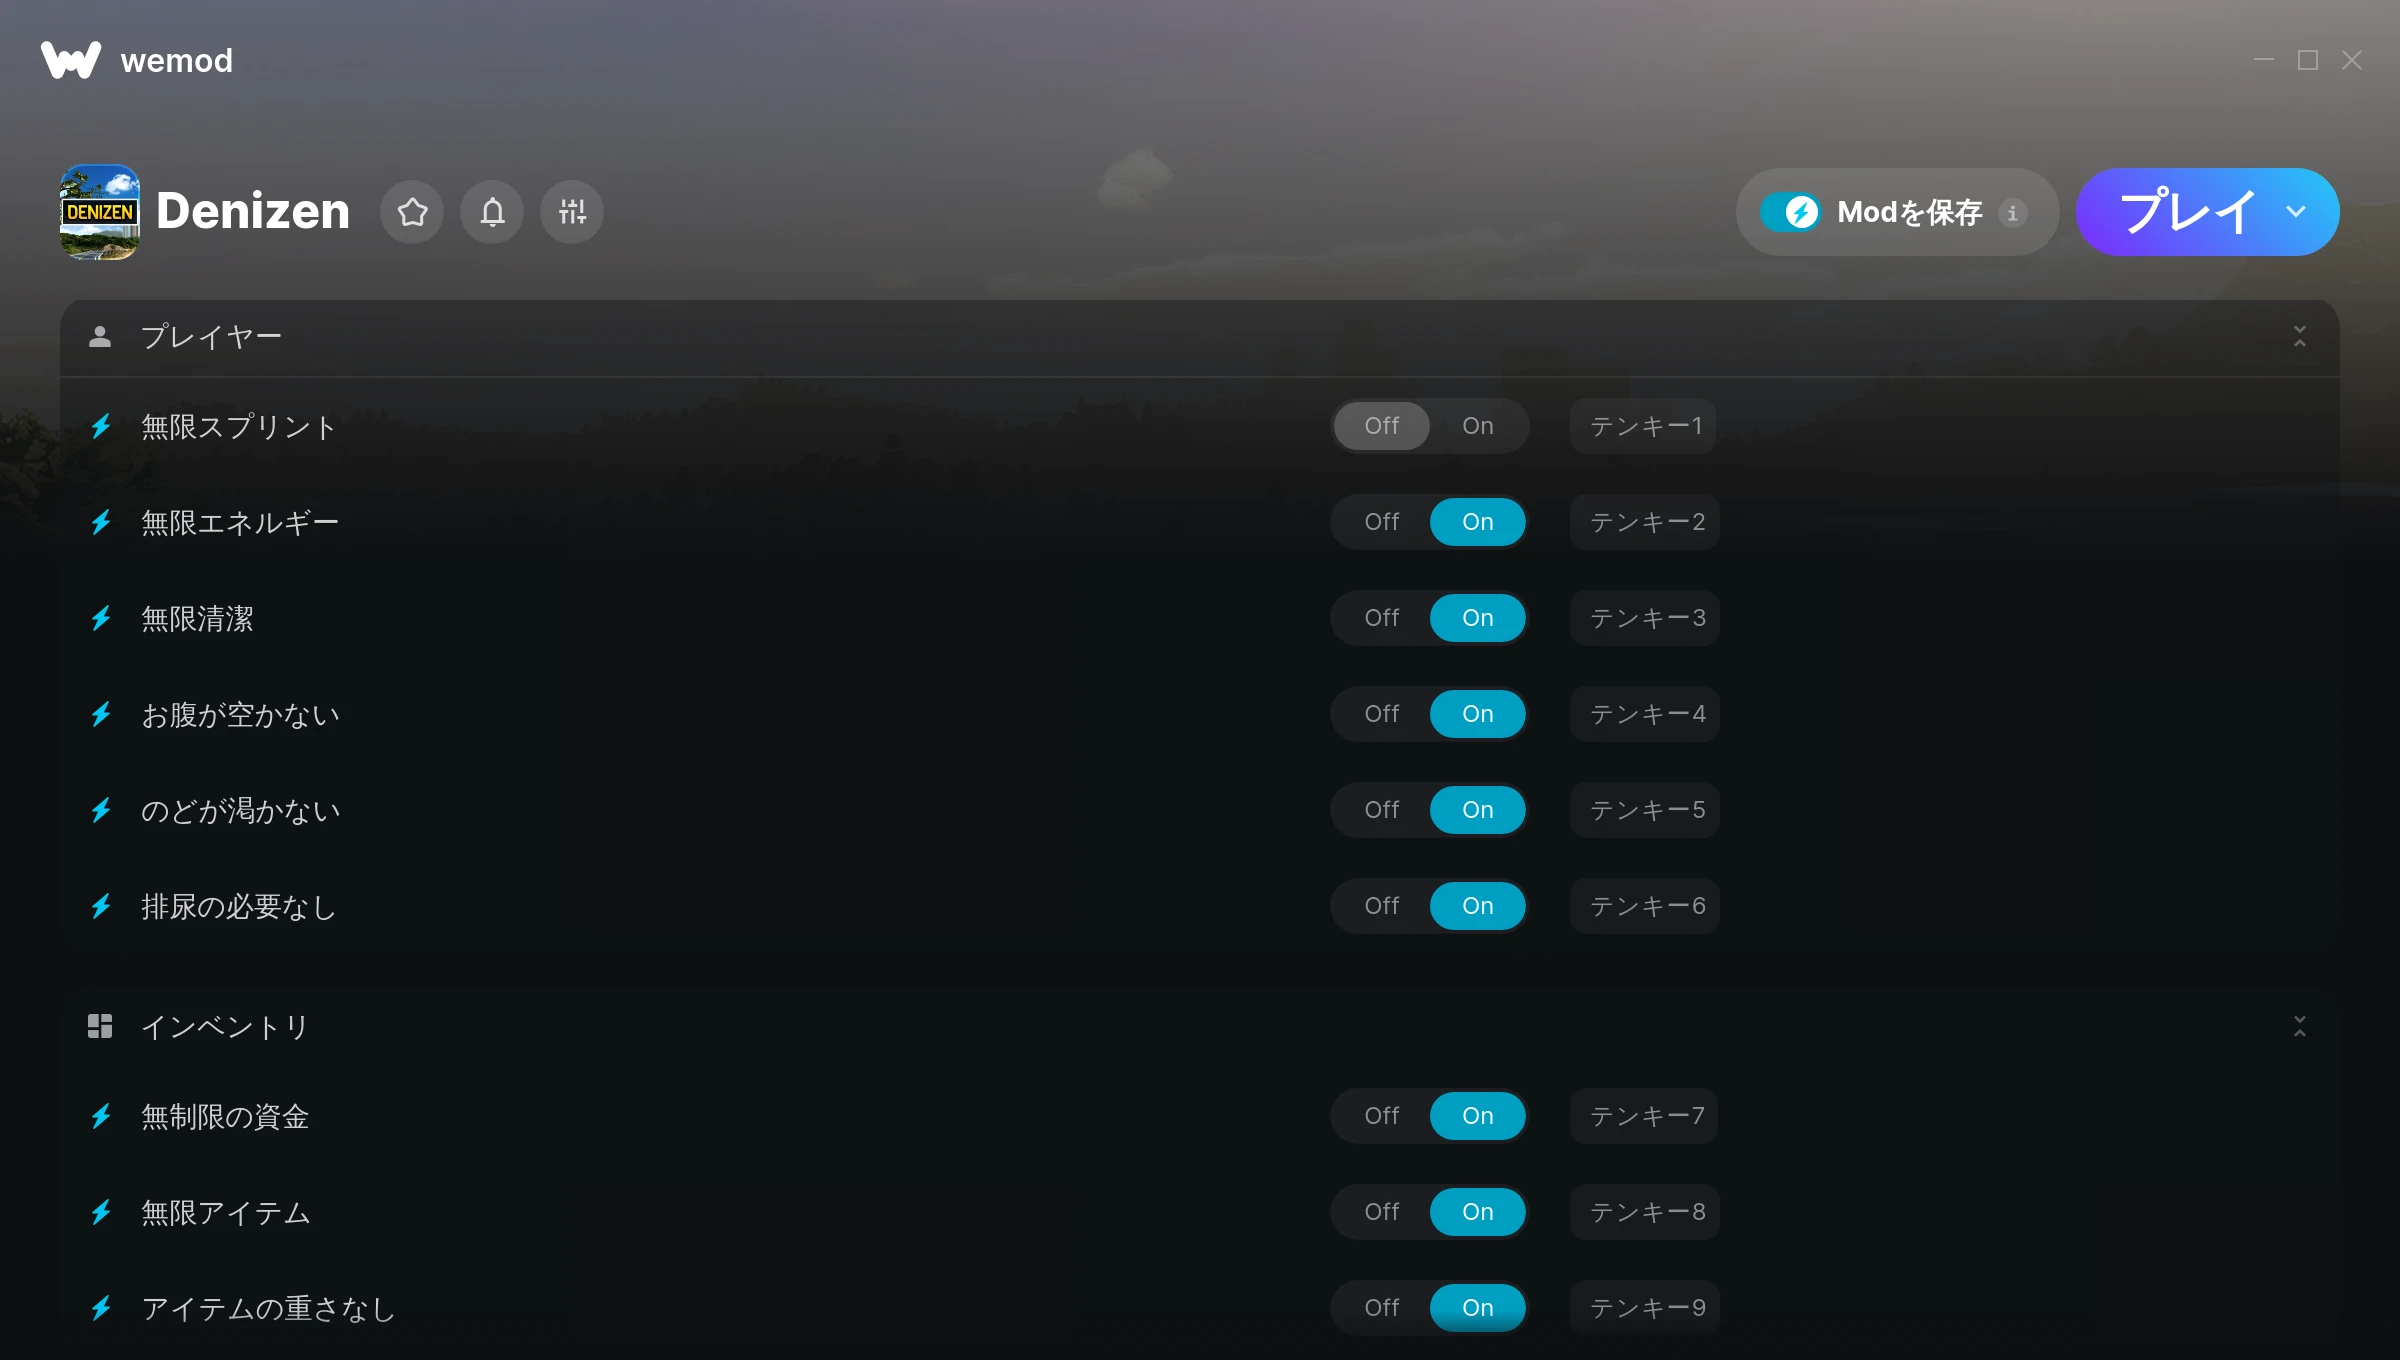Click the lightning icon beside 無限スプリント
This screenshot has width=2400, height=1360.
coord(101,426)
